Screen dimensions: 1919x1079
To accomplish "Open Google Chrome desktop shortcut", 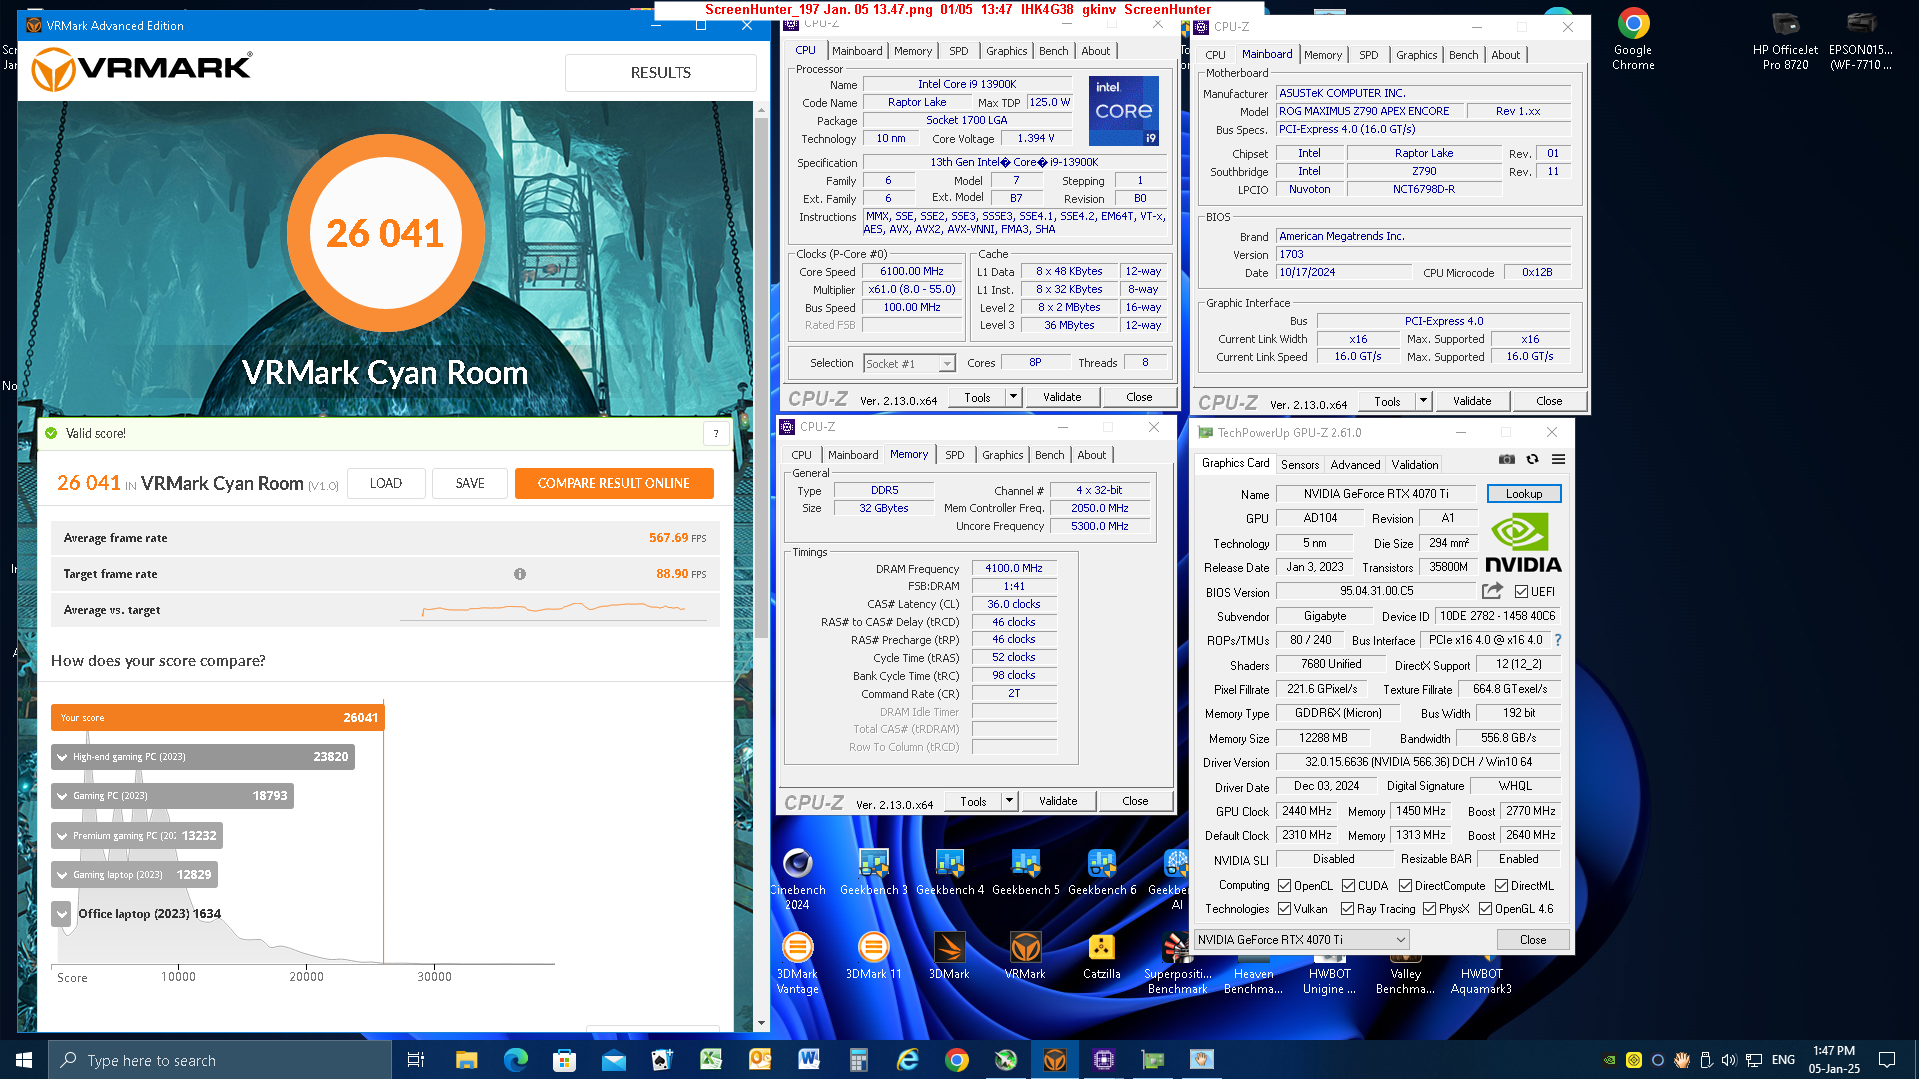I will [x=1633, y=40].
